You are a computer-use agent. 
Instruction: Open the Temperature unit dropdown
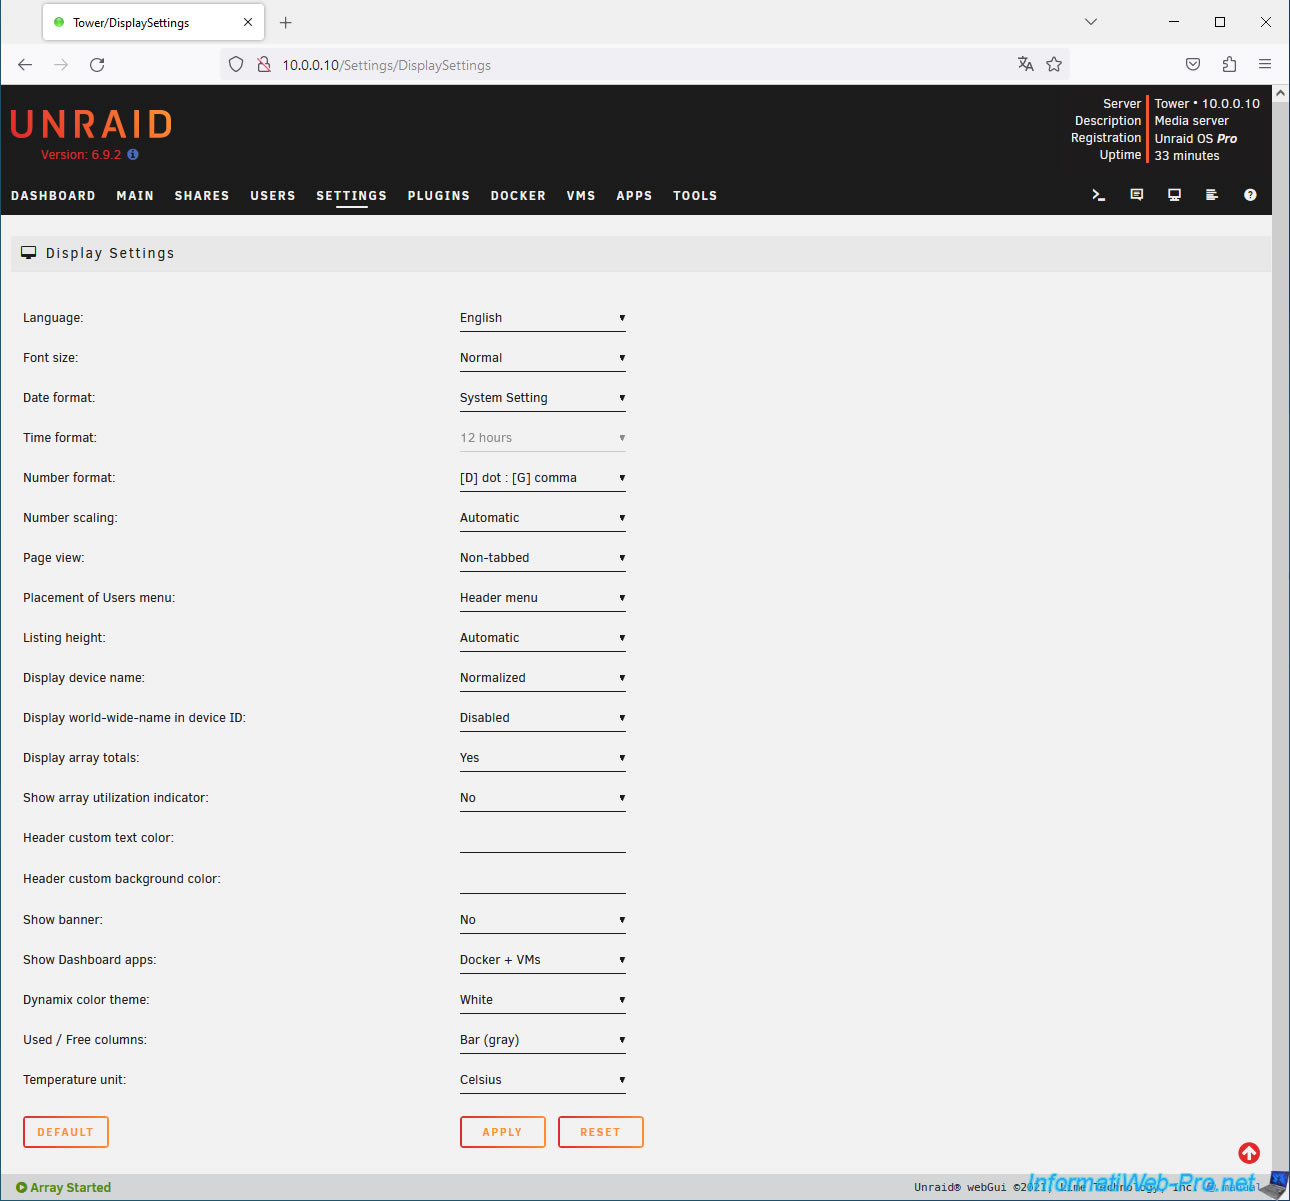542,1080
